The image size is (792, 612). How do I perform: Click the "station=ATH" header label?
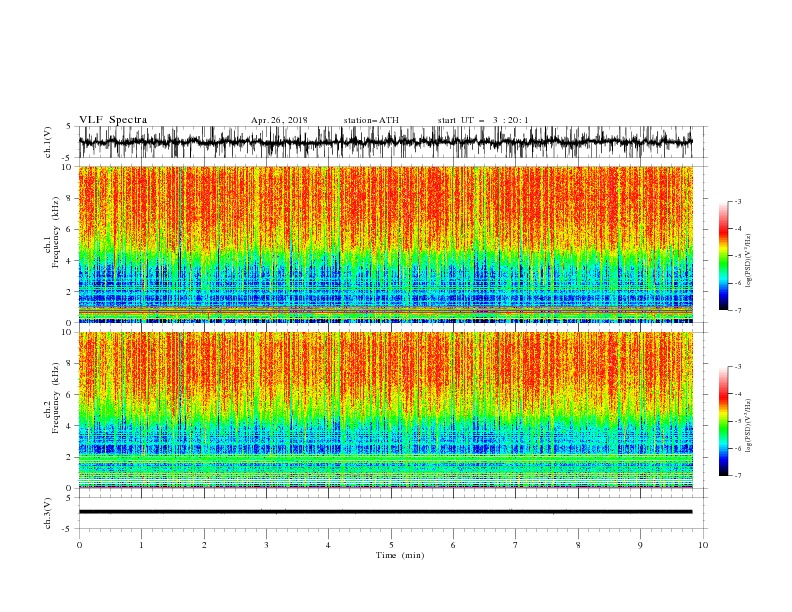click(x=371, y=120)
